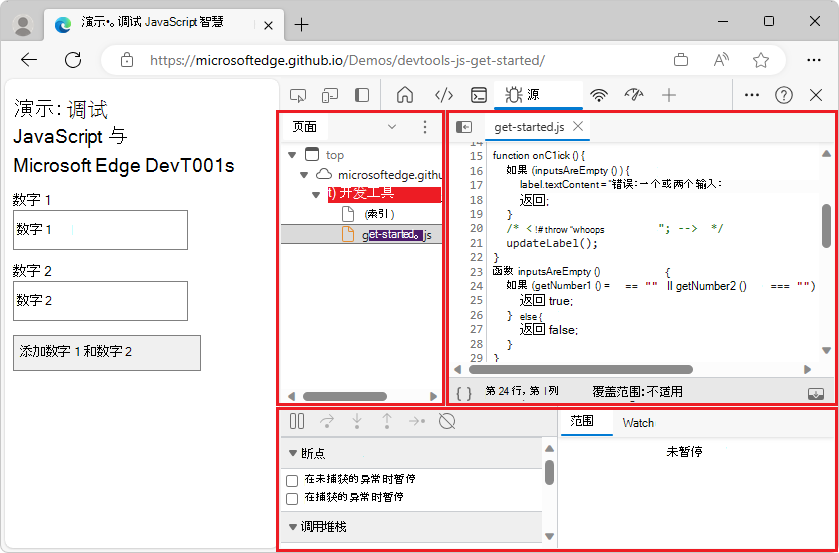Image resolution: width=839 pixels, height=553 pixels.
Task: Open the (索引) file in tree
Action: pyautogui.click(x=379, y=214)
